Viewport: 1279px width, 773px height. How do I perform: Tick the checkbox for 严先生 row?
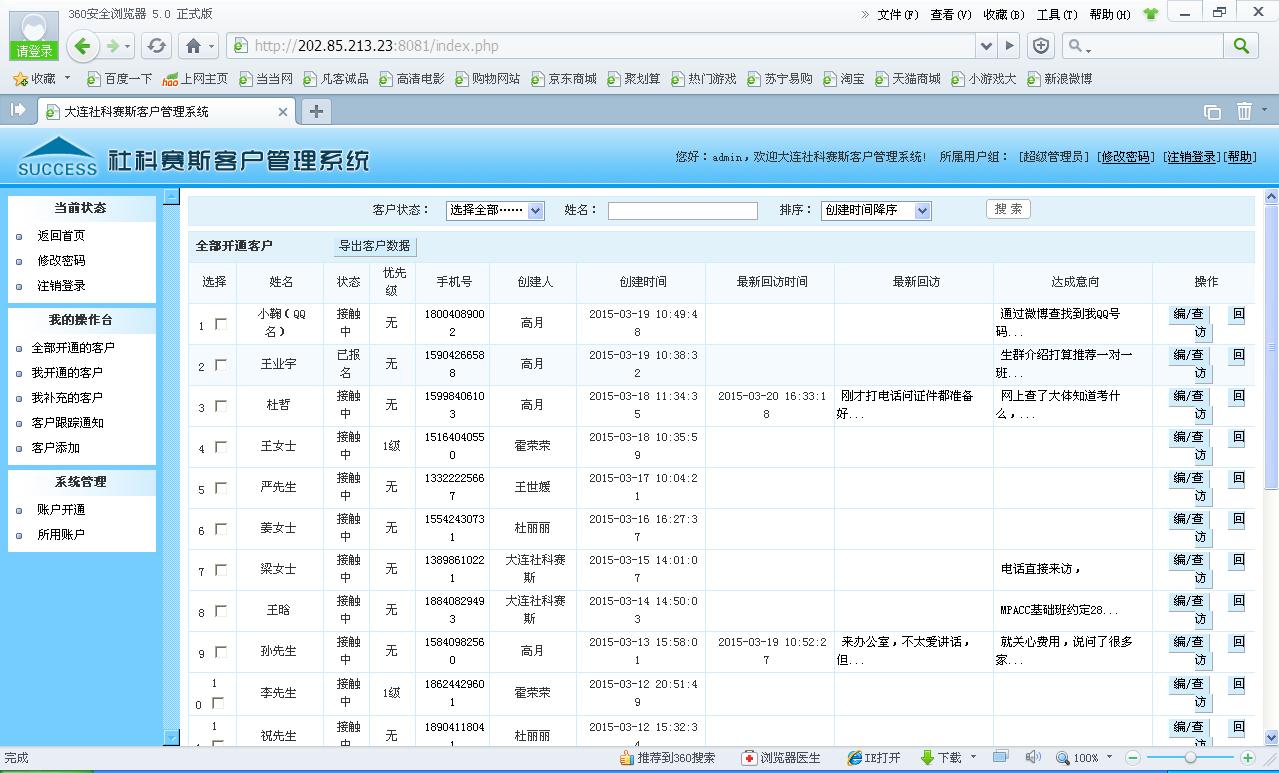coord(221,488)
